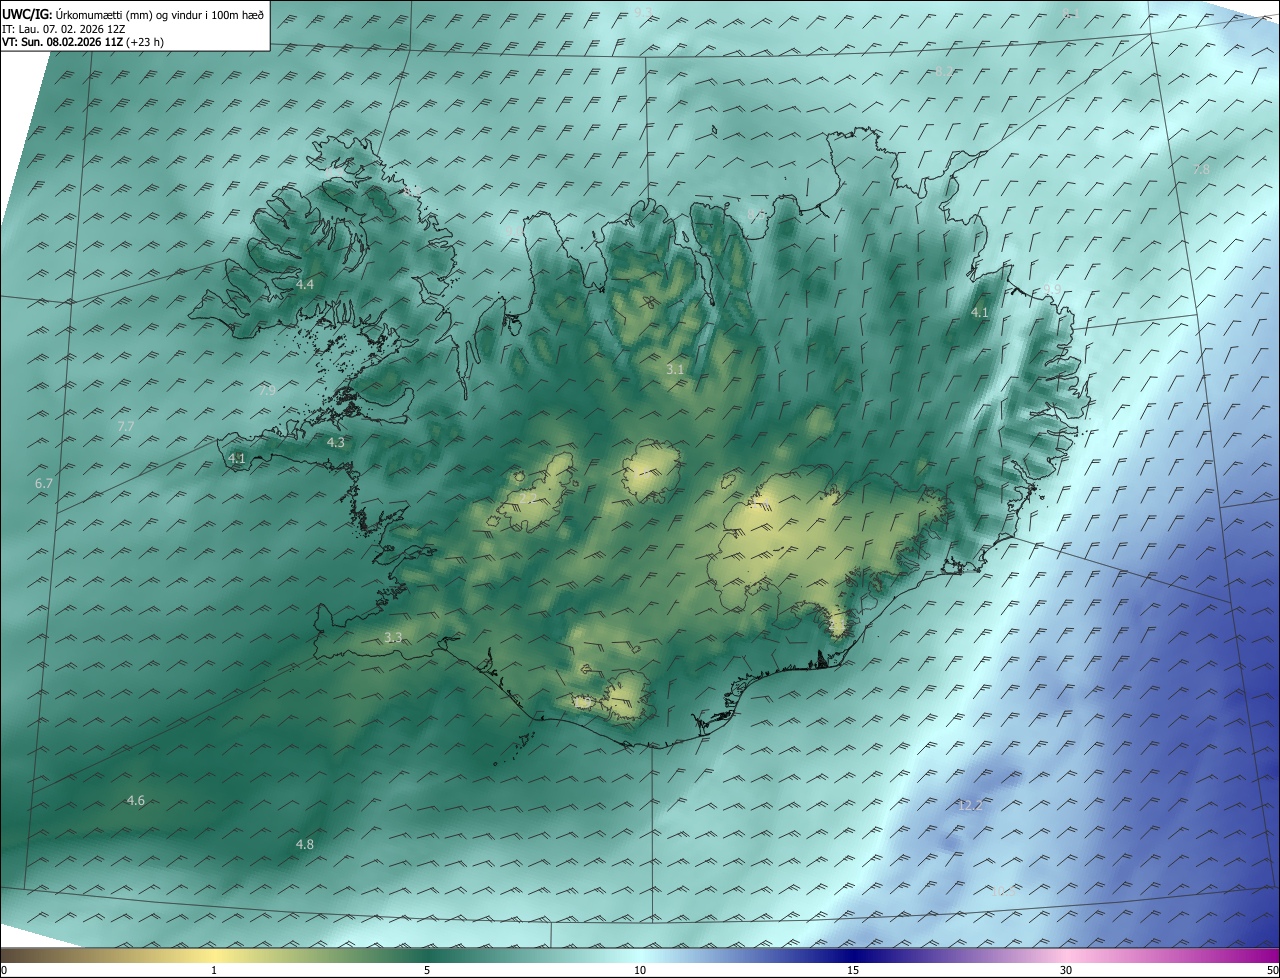Click the 0 tick on the color scale
Screen dimensions: 1280x978
(x=4, y=970)
